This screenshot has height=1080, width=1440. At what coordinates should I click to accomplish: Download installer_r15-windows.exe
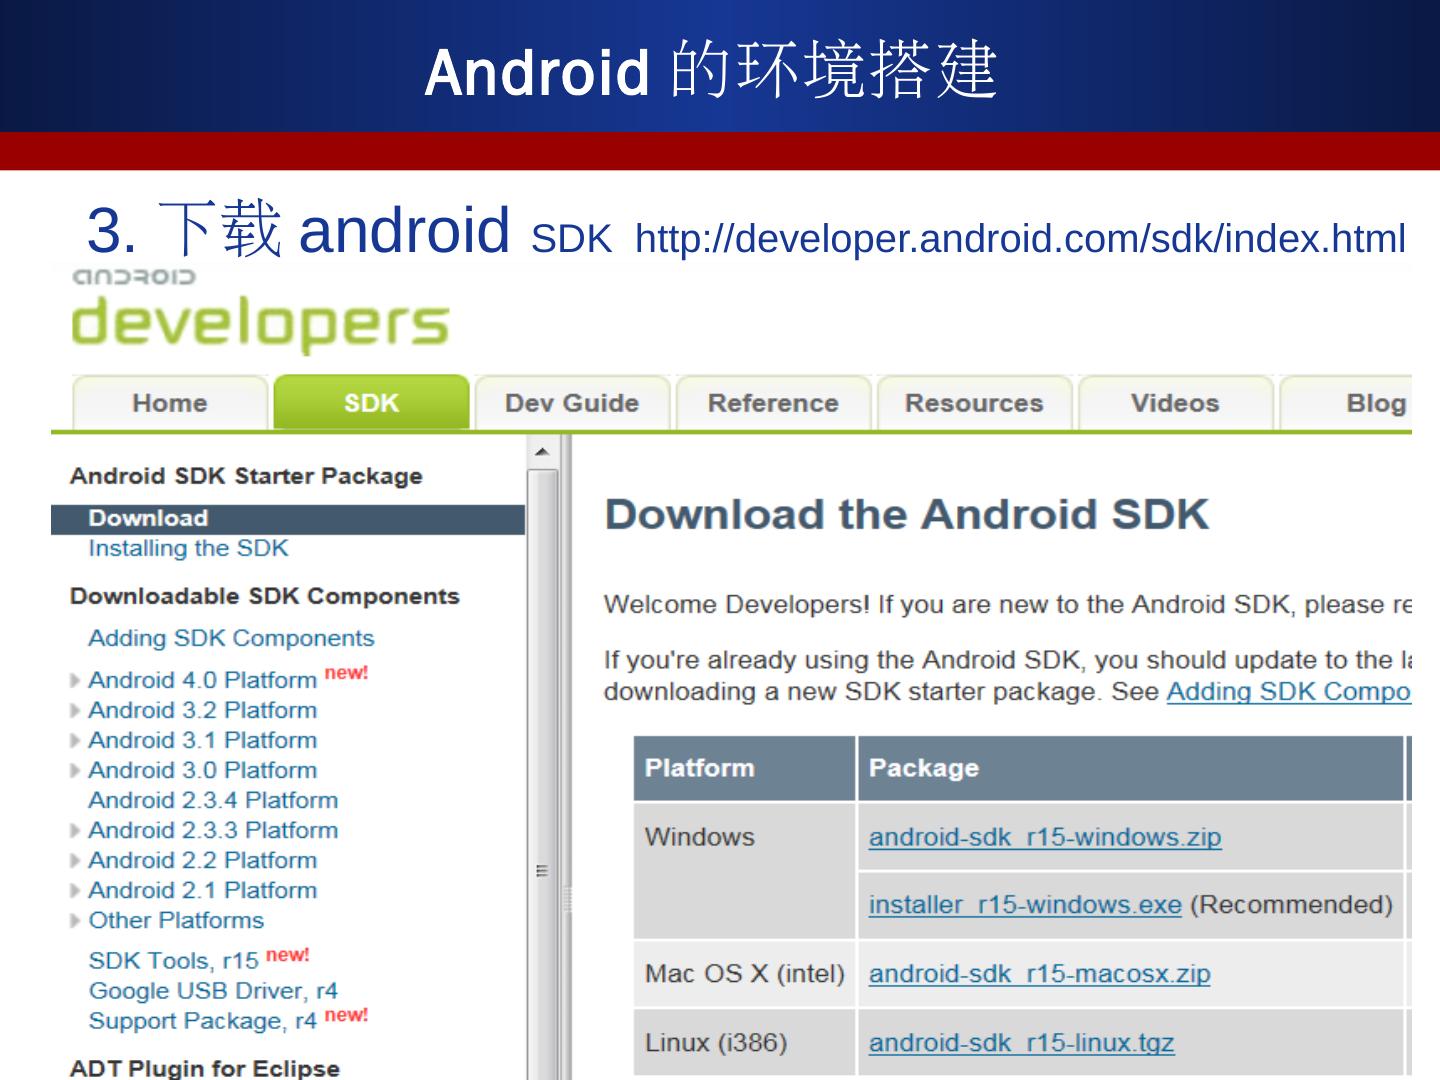point(1025,905)
